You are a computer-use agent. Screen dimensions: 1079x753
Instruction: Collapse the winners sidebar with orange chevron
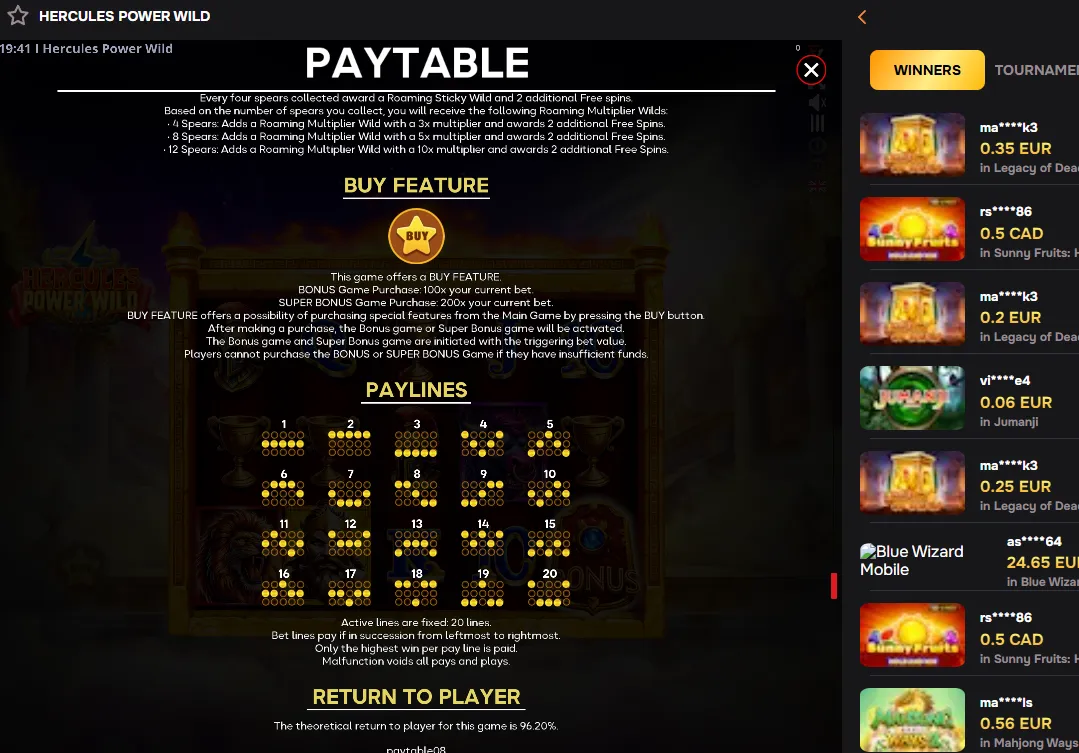(862, 17)
